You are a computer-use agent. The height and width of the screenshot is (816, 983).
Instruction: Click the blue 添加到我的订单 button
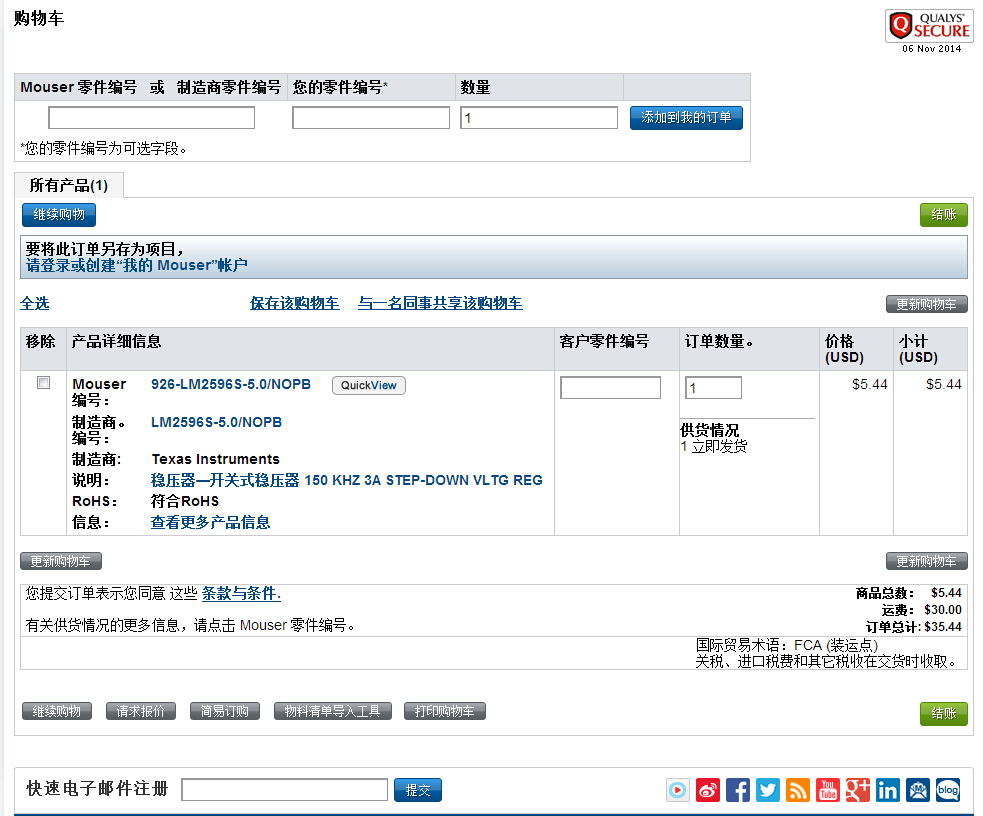tap(686, 118)
